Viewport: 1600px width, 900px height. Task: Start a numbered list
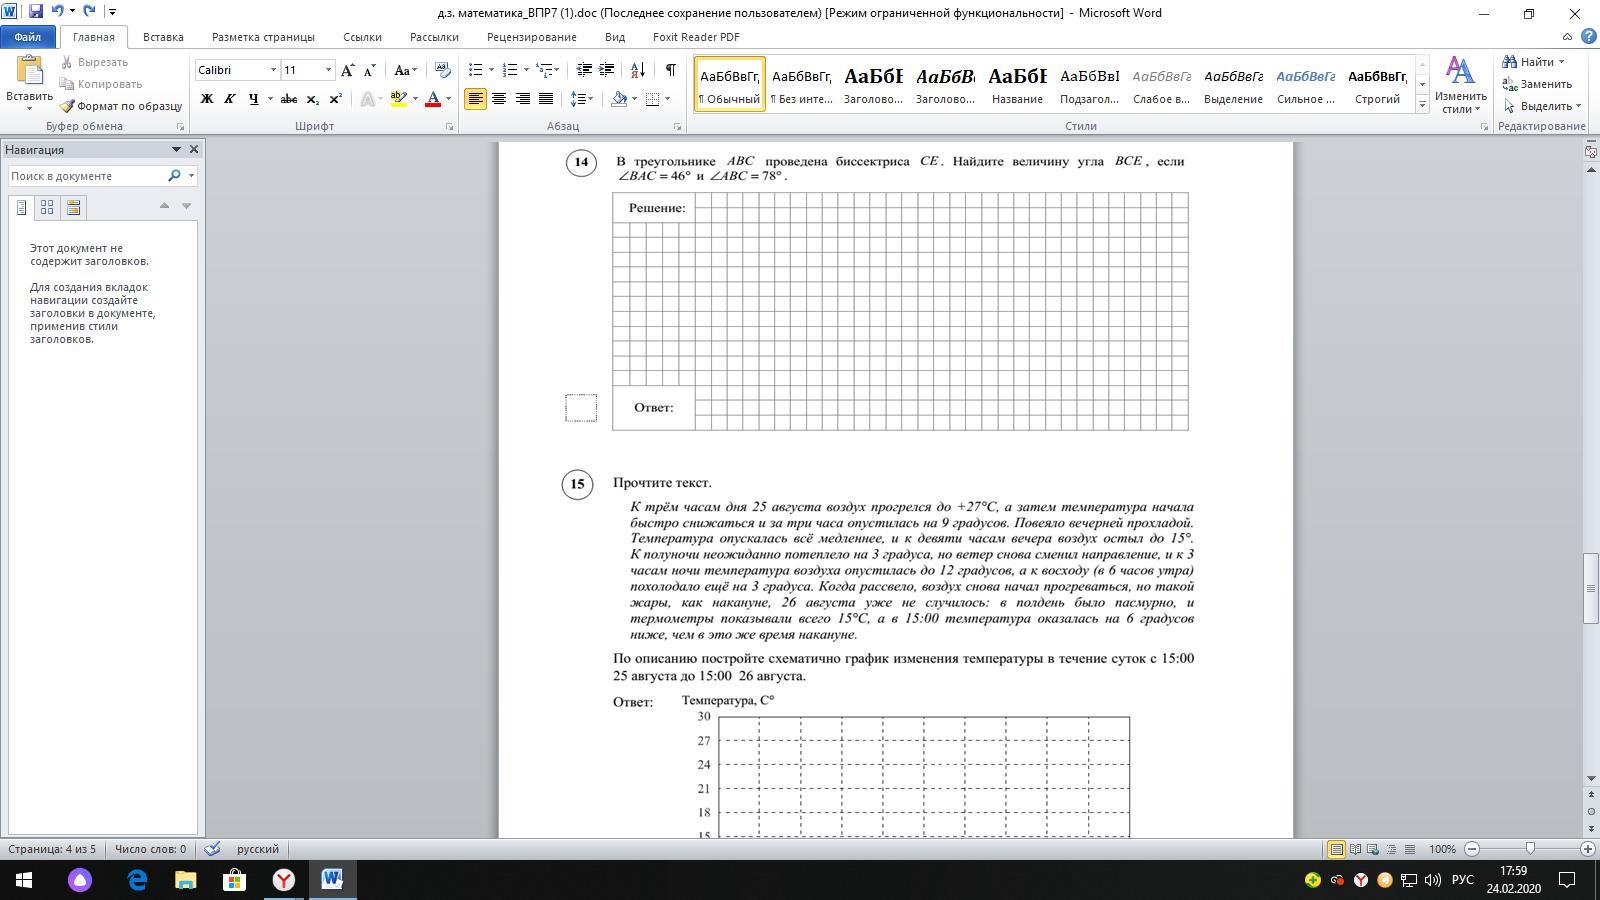(509, 70)
